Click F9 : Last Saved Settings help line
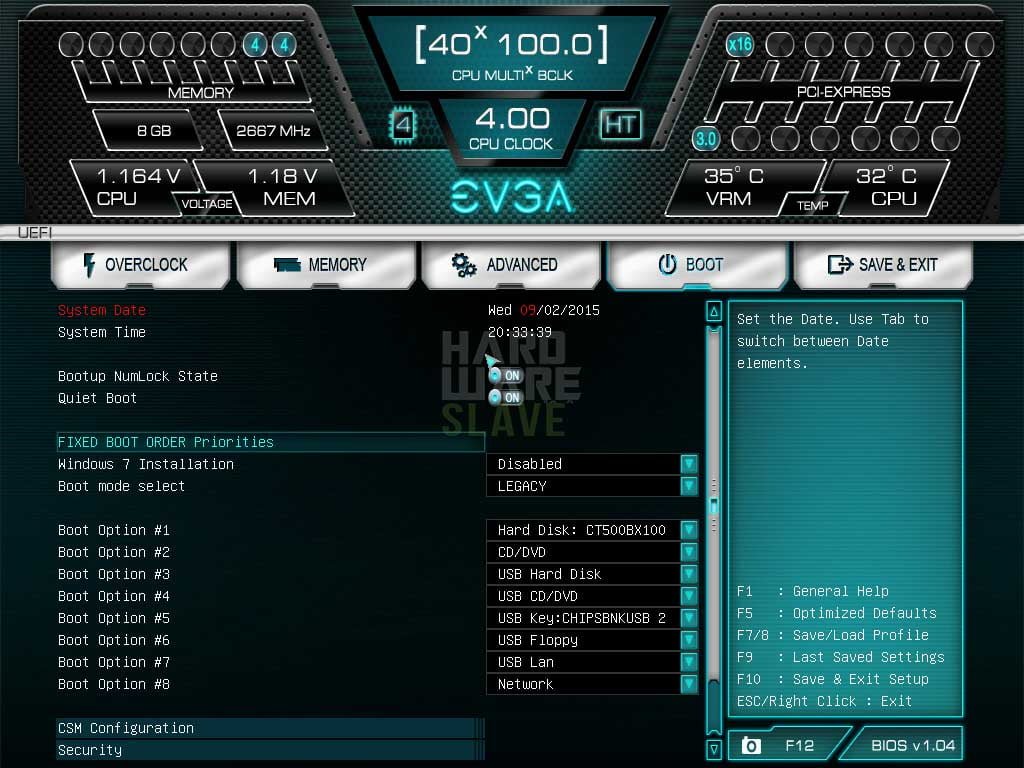Screen dimensions: 1024x768 840,656
